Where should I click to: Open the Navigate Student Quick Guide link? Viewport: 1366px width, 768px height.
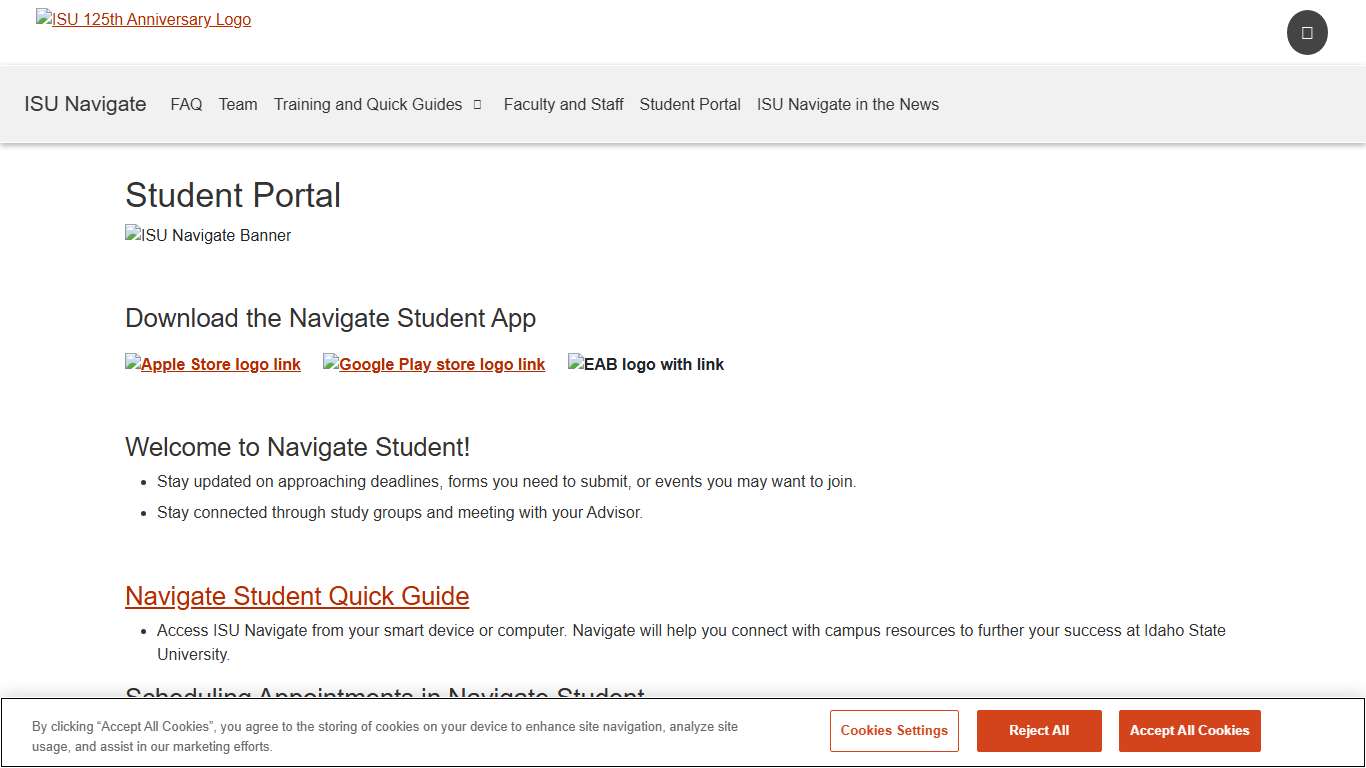(x=296, y=596)
